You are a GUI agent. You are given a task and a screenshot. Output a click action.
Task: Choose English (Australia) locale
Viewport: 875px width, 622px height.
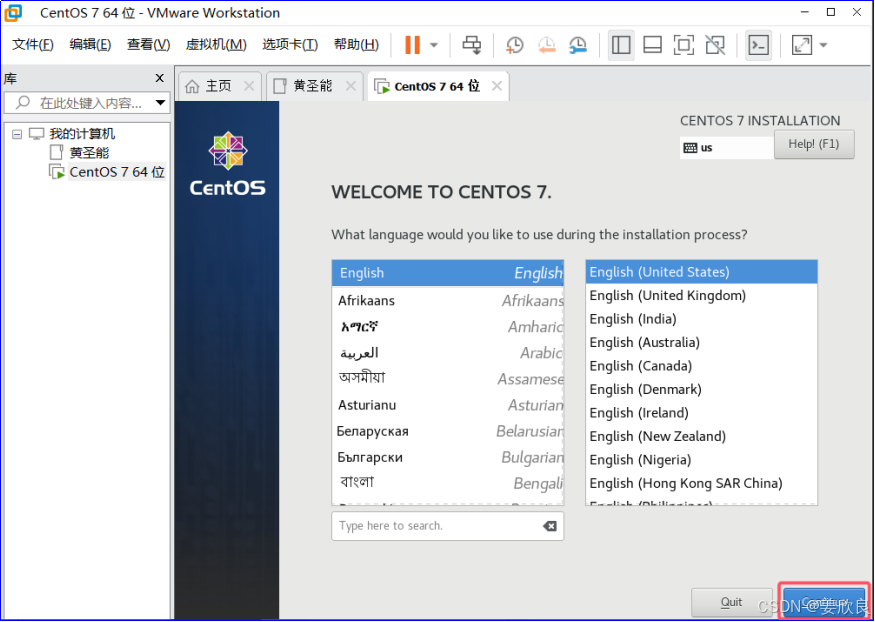tap(701, 342)
